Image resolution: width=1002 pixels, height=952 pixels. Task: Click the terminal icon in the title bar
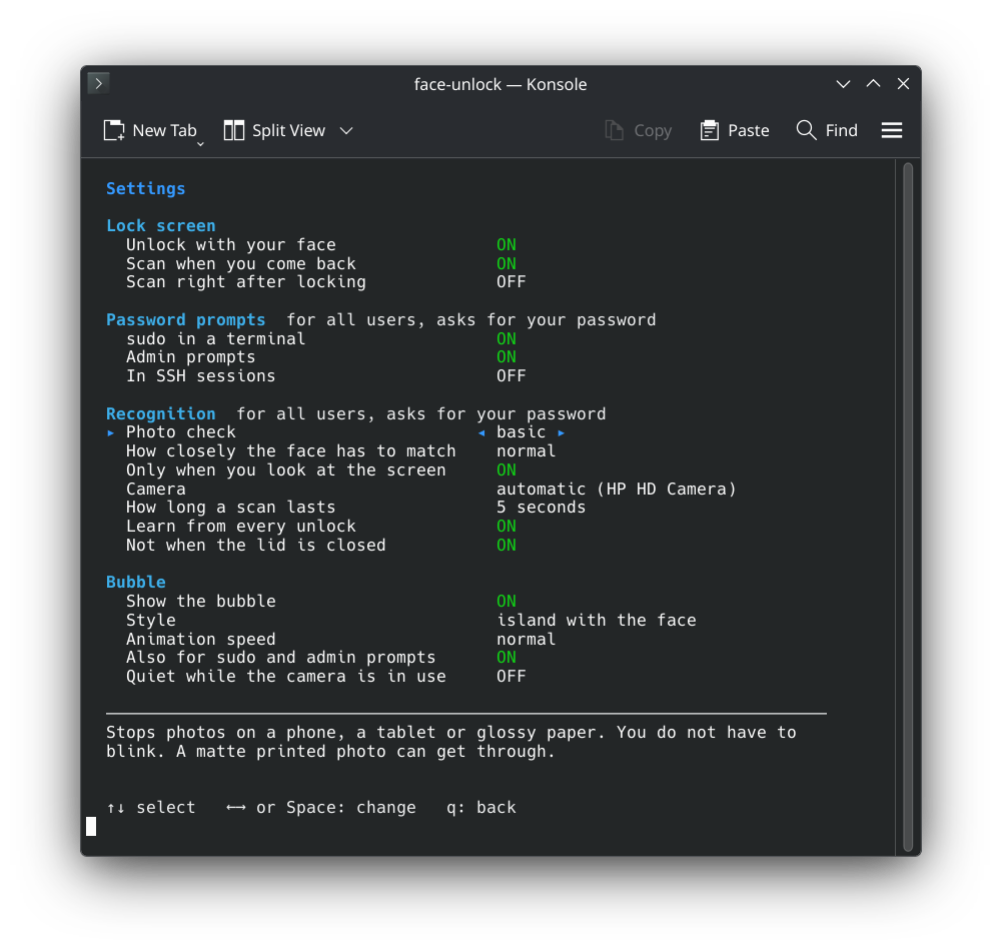tap(98, 83)
